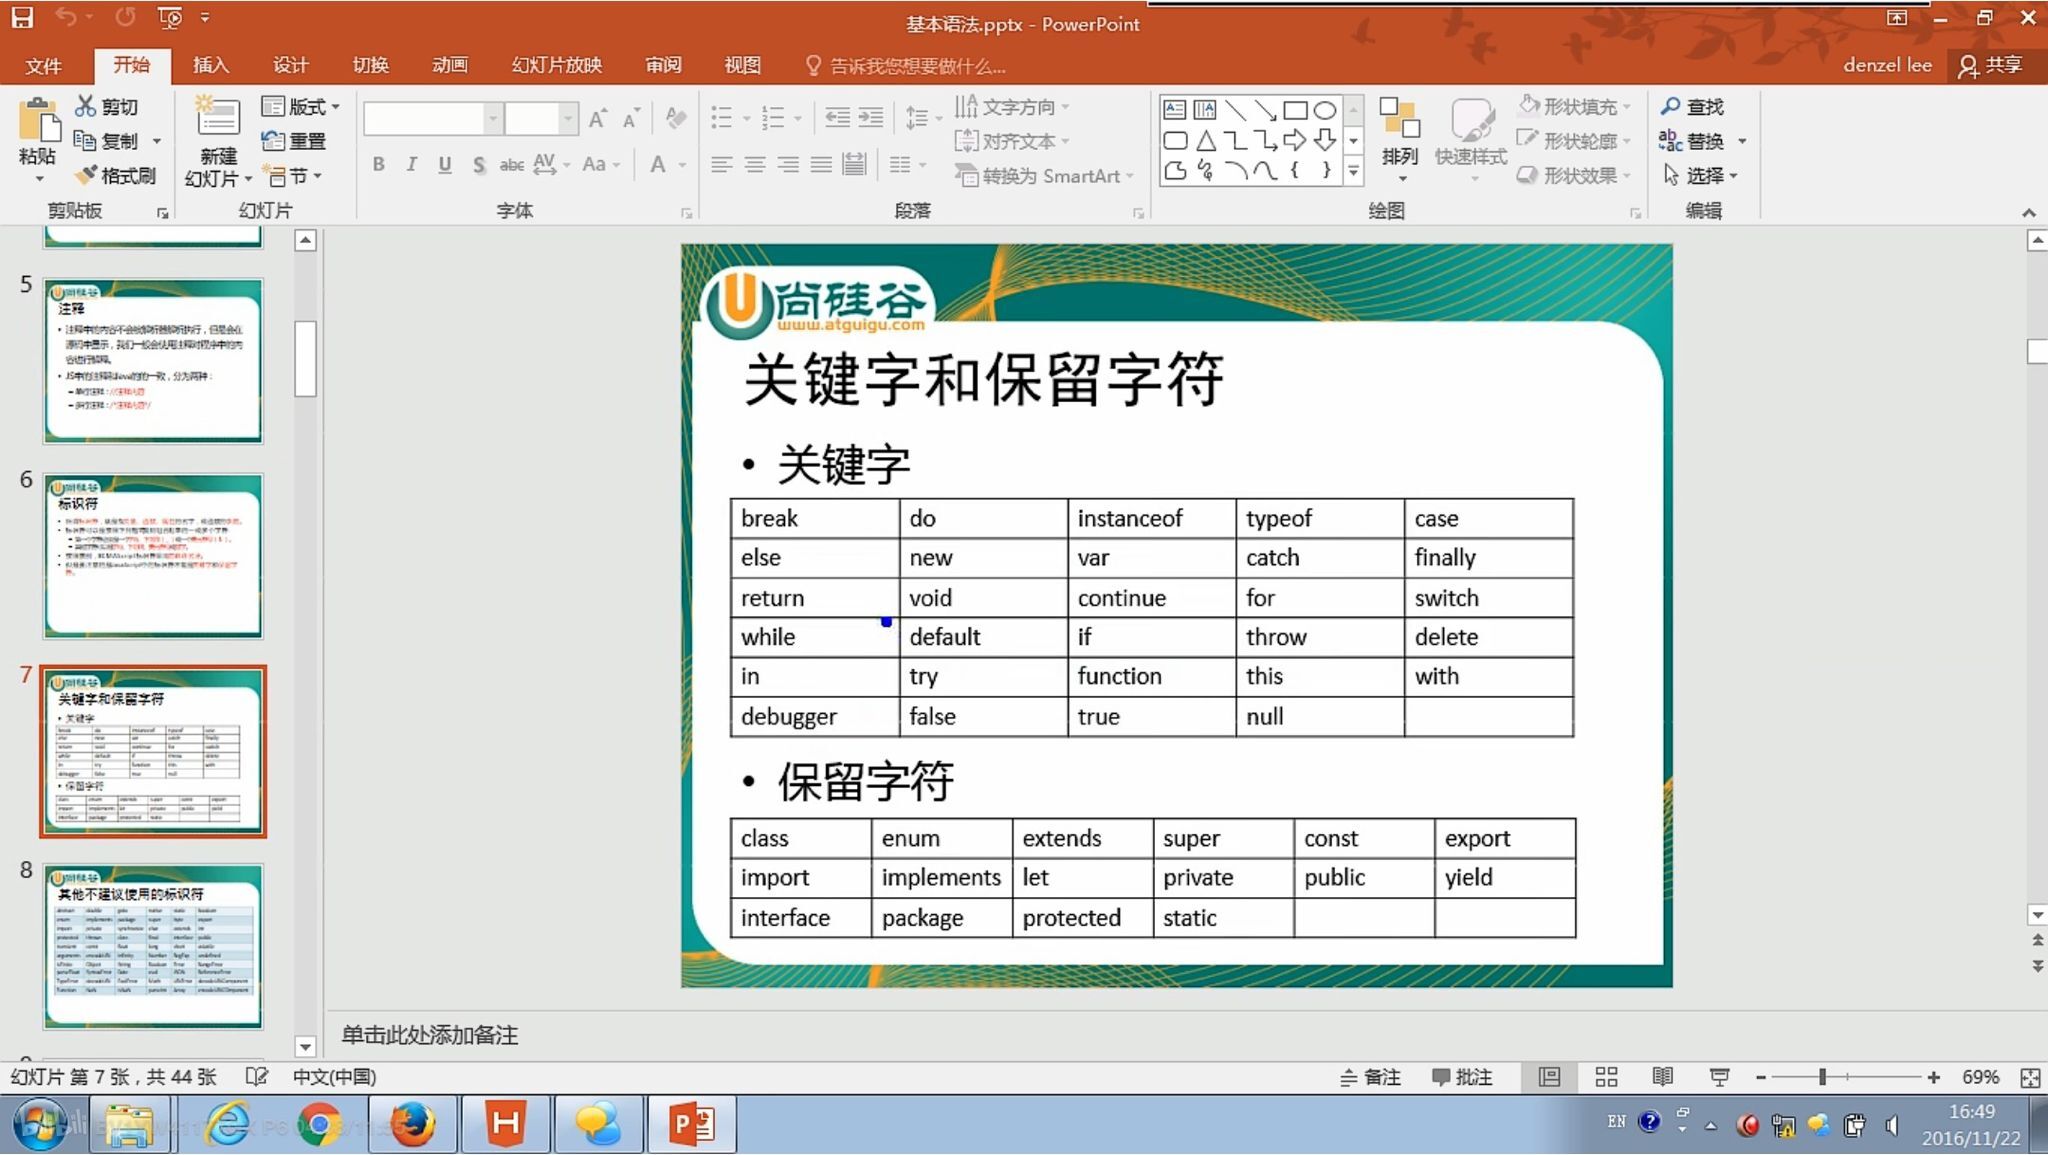The image size is (2048, 1155).
Task: Select center text alignment icon
Action: click(x=755, y=164)
